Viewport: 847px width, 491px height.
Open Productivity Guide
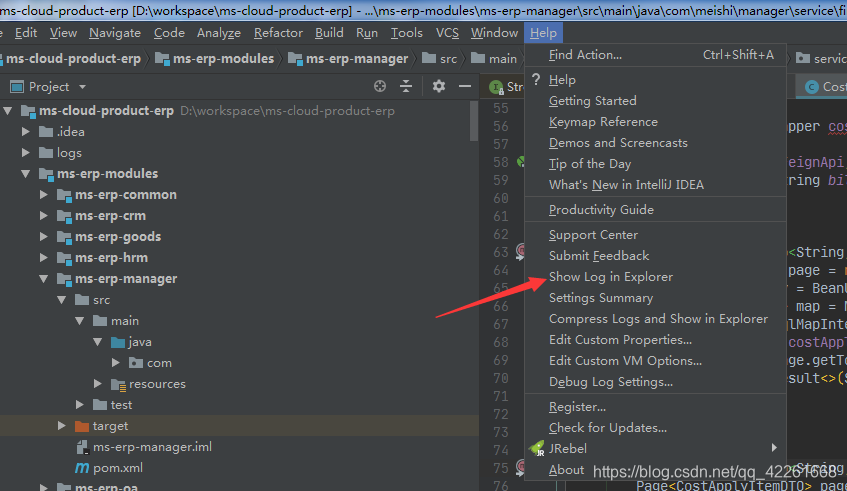click(x=655, y=210)
